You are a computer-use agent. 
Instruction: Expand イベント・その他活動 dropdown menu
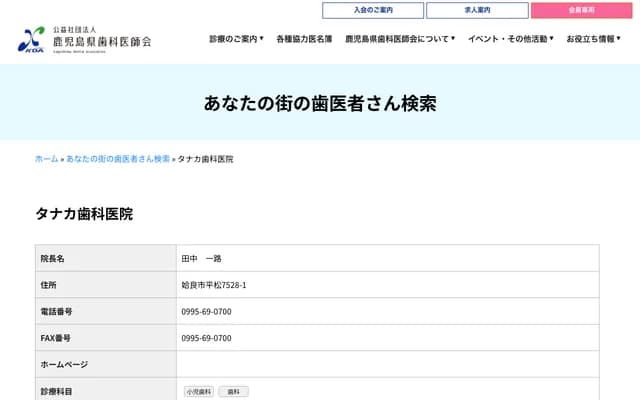(x=510, y=39)
